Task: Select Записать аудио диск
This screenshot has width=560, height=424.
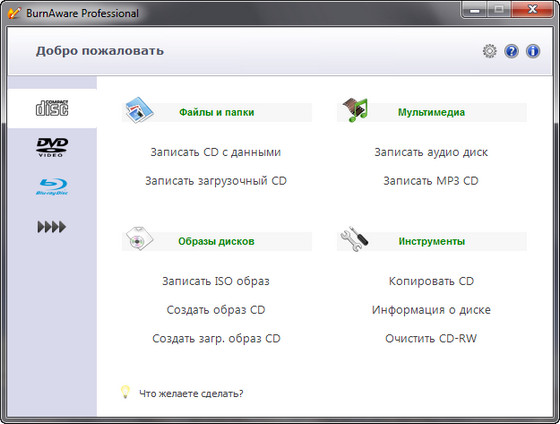Action: coord(431,152)
